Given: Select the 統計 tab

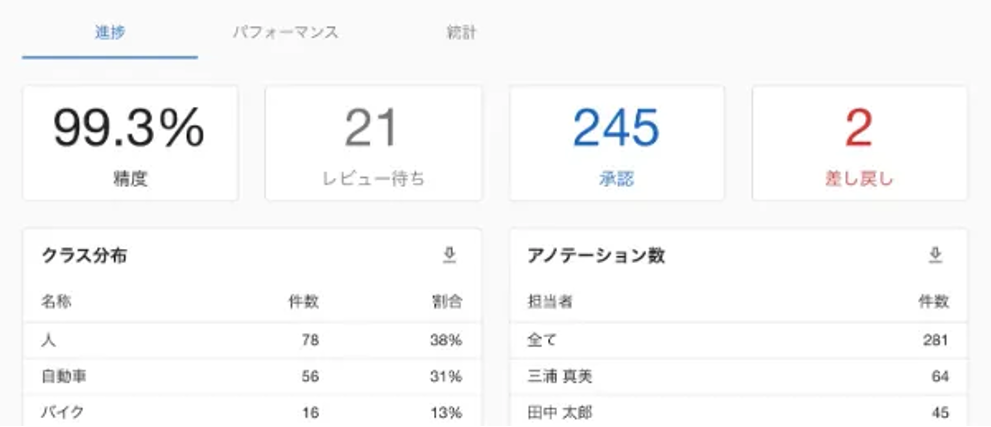Looking at the screenshot, I should tap(461, 32).
